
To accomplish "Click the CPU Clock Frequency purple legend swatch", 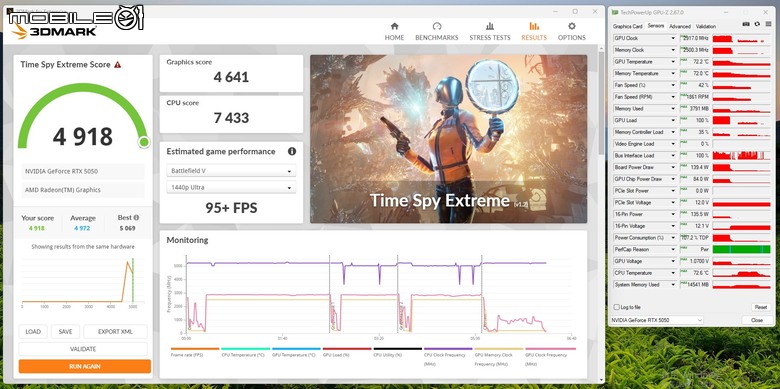I will pos(448,349).
